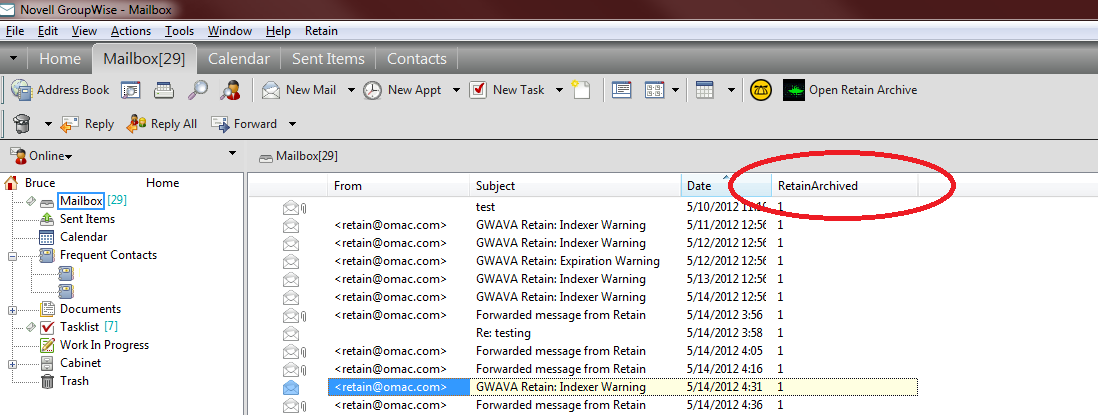The width and height of the screenshot is (1098, 415).
Task: Select Cabinet folder in tree
Action: point(81,363)
